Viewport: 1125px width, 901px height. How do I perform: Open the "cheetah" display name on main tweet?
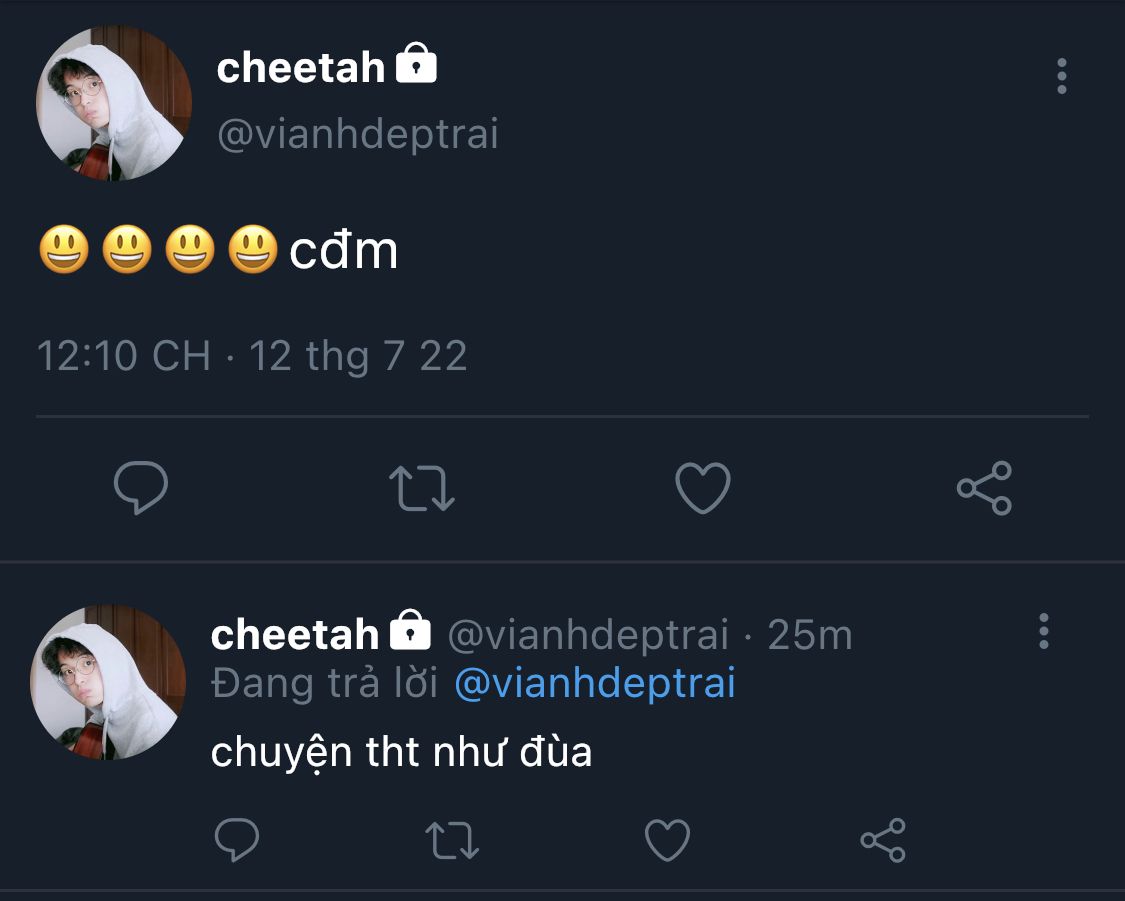click(x=300, y=68)
